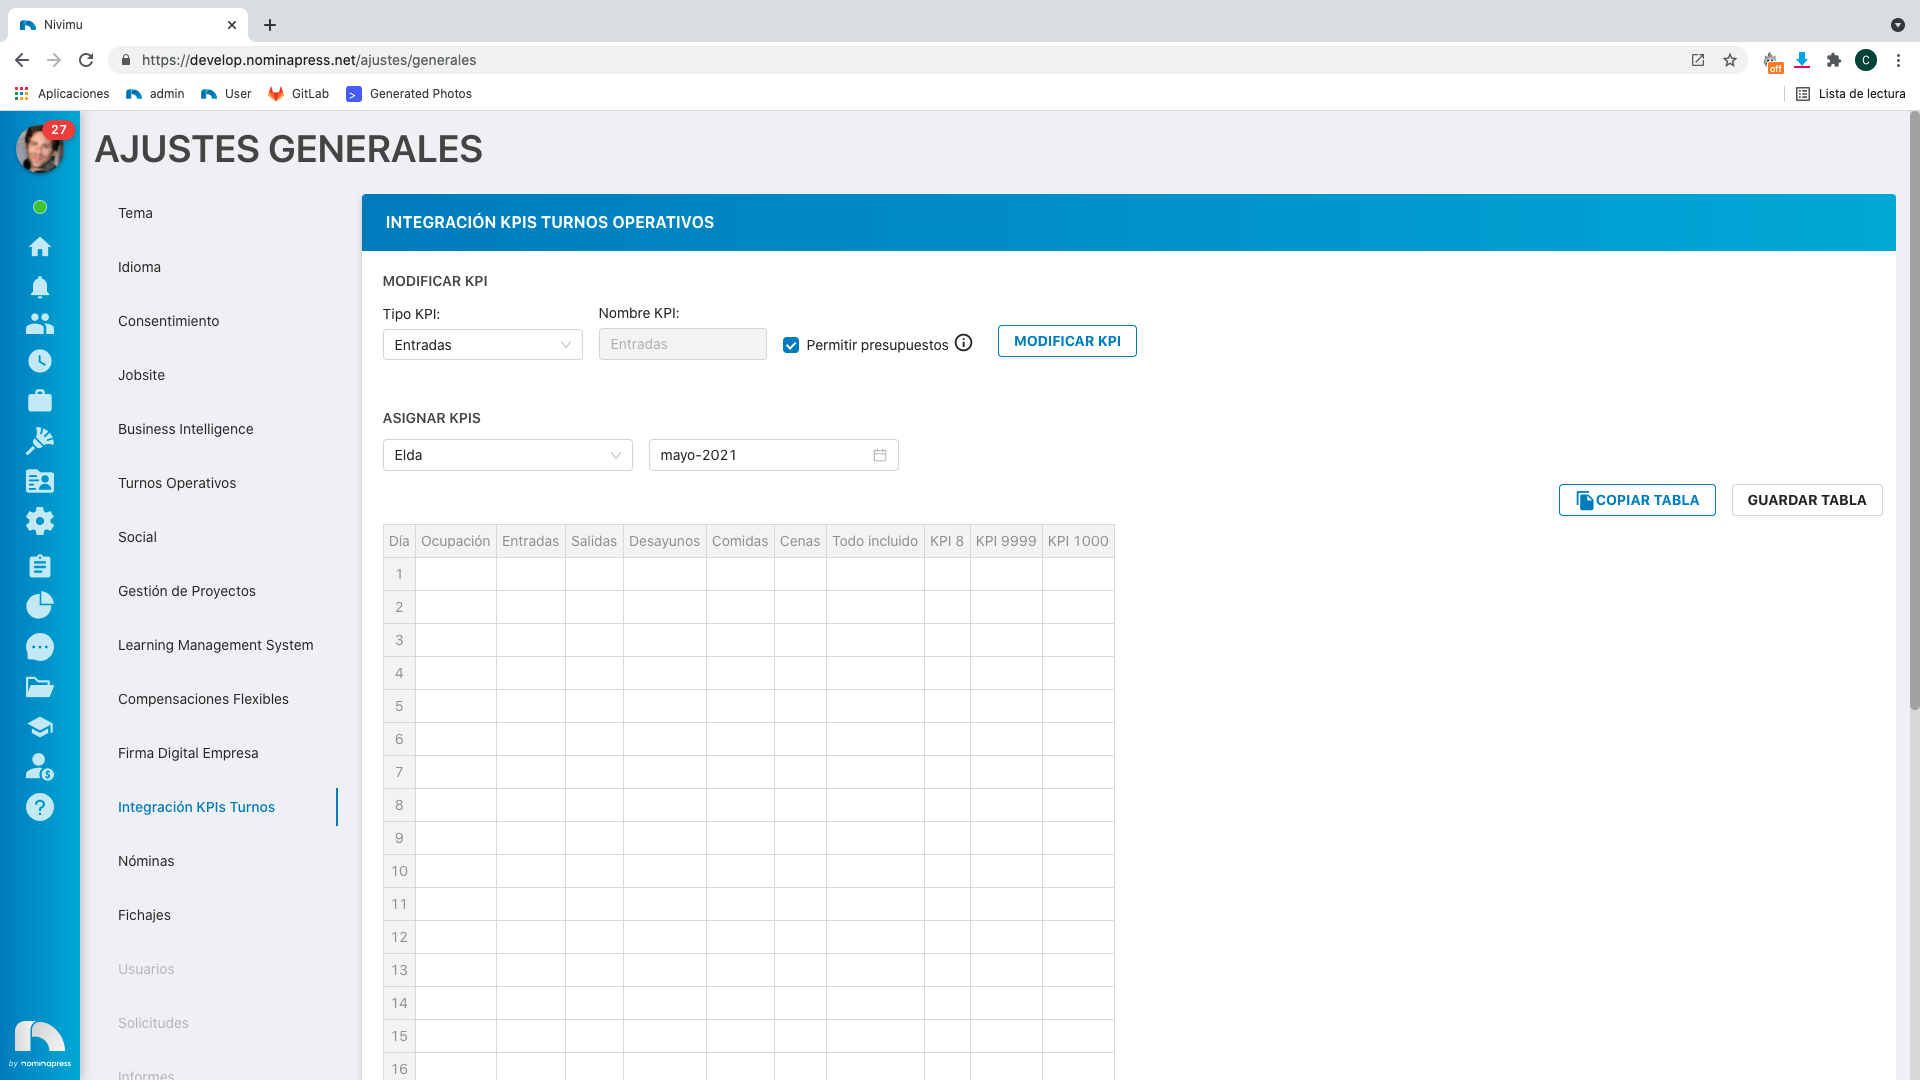
Task: Click the KPI 9999 column header
Action: coord(1006,541)
